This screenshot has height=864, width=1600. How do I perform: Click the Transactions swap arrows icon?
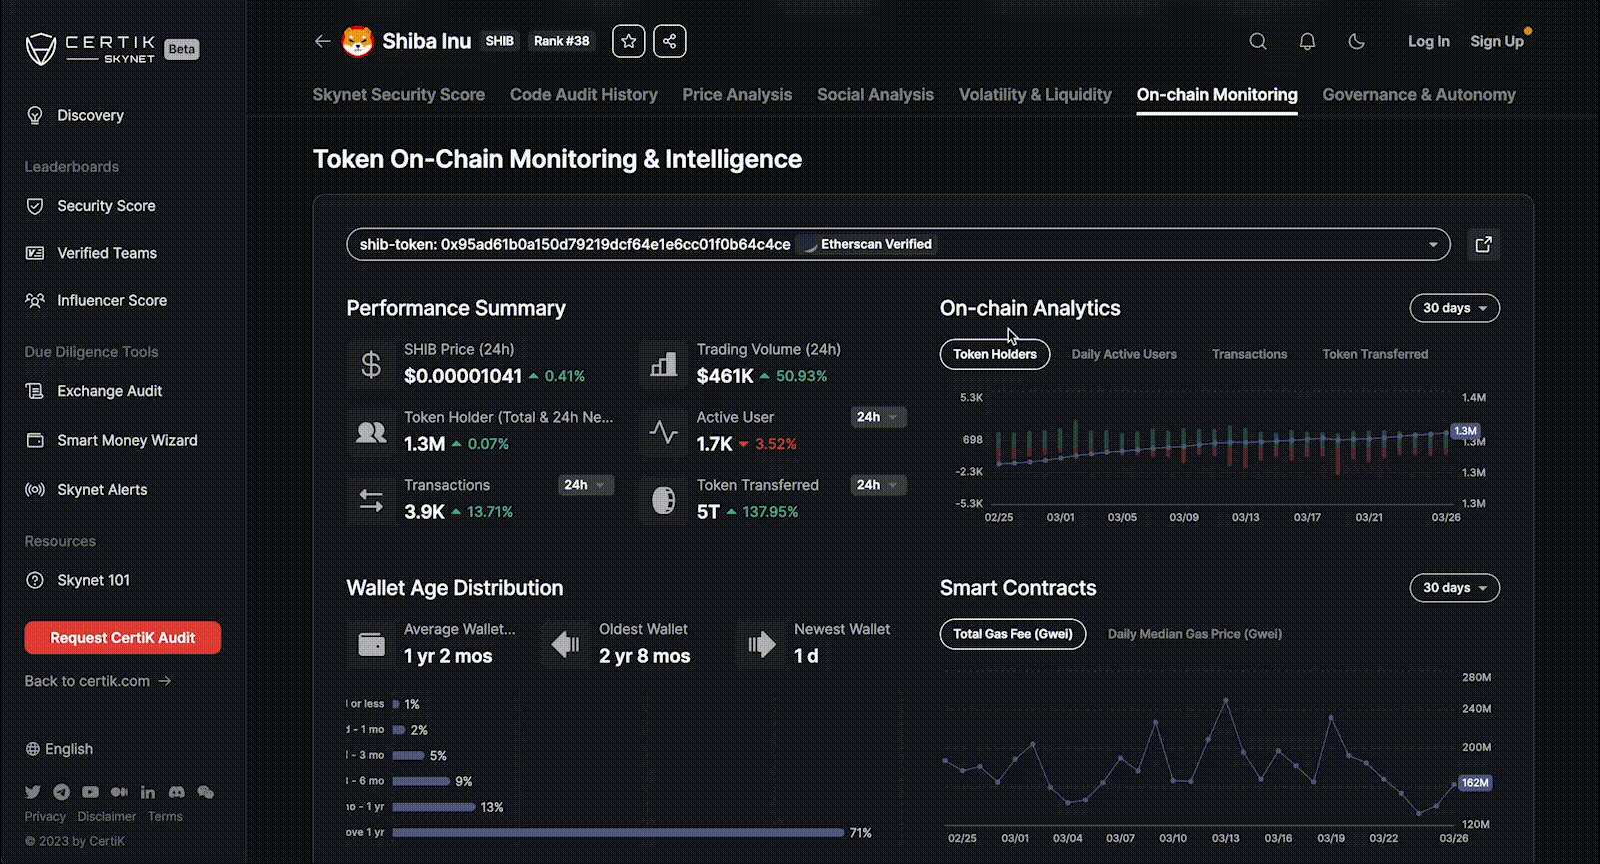371,500
